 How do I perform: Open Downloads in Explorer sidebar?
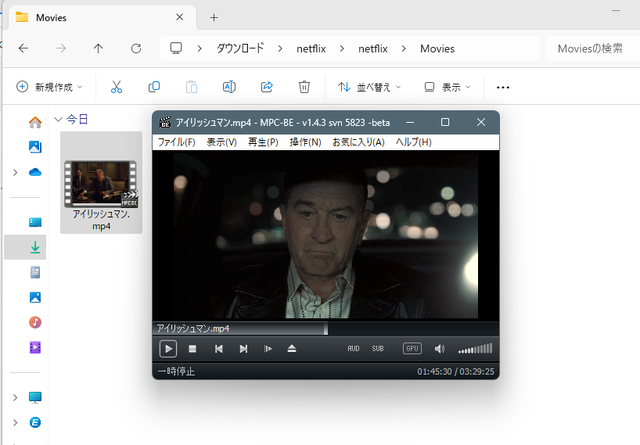coord(35,247)
